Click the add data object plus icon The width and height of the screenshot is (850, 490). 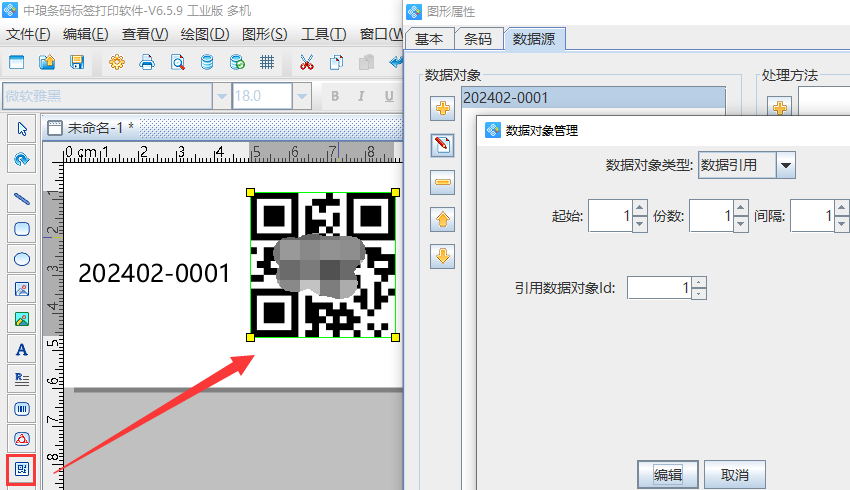coord(443,108)
